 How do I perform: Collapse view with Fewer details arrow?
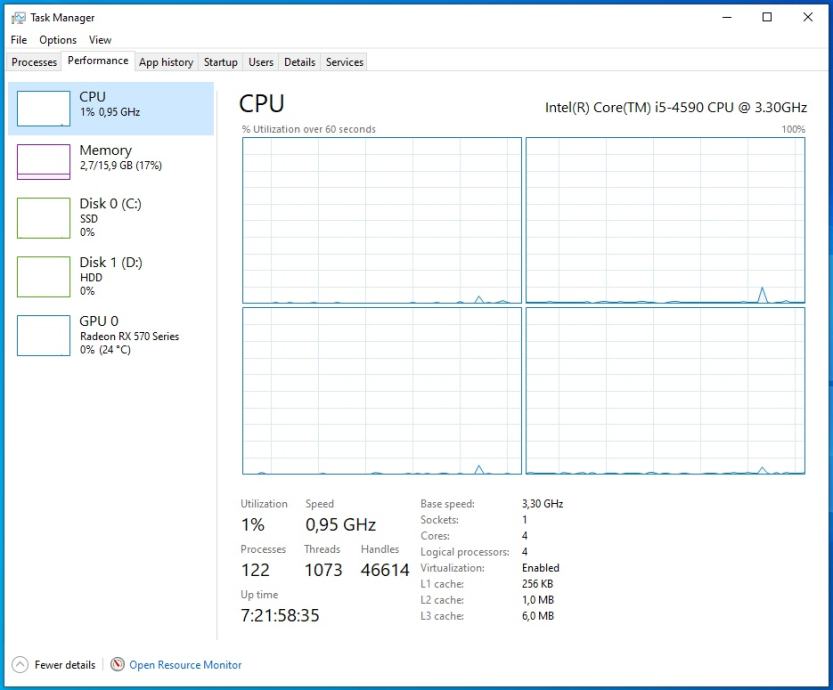coord(20,664)
